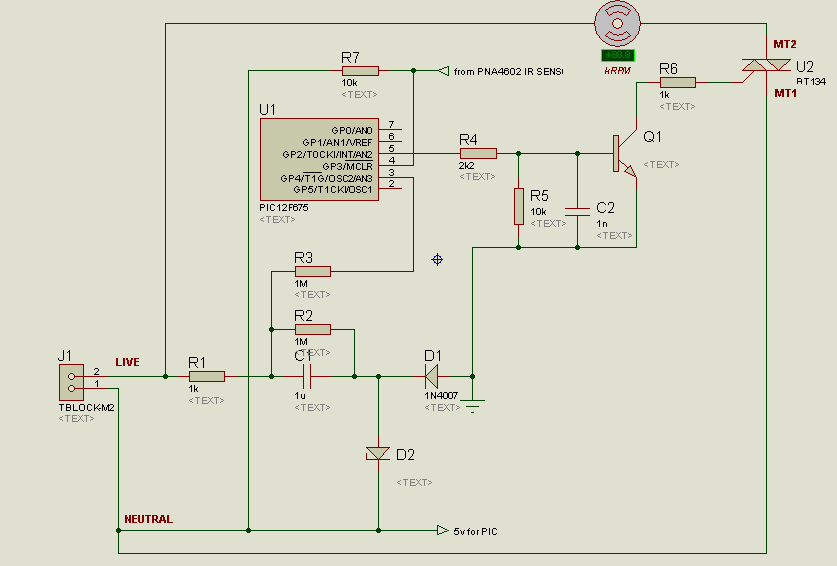This screenshot has width=837, height=566.
Task: Click the IR sensor input terminal arrow
Action: pos(444,70)
